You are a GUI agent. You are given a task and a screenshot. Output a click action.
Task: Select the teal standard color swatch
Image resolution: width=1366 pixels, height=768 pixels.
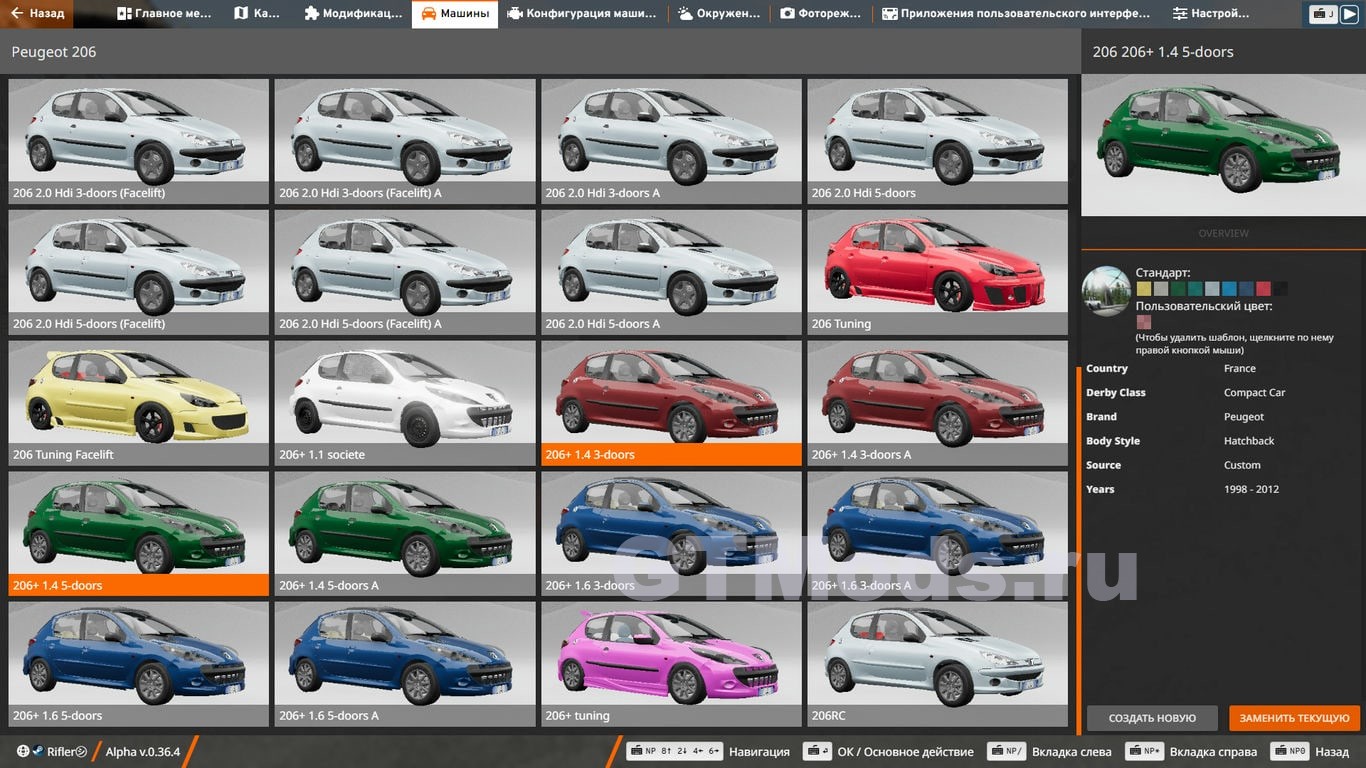(1195, 289)
